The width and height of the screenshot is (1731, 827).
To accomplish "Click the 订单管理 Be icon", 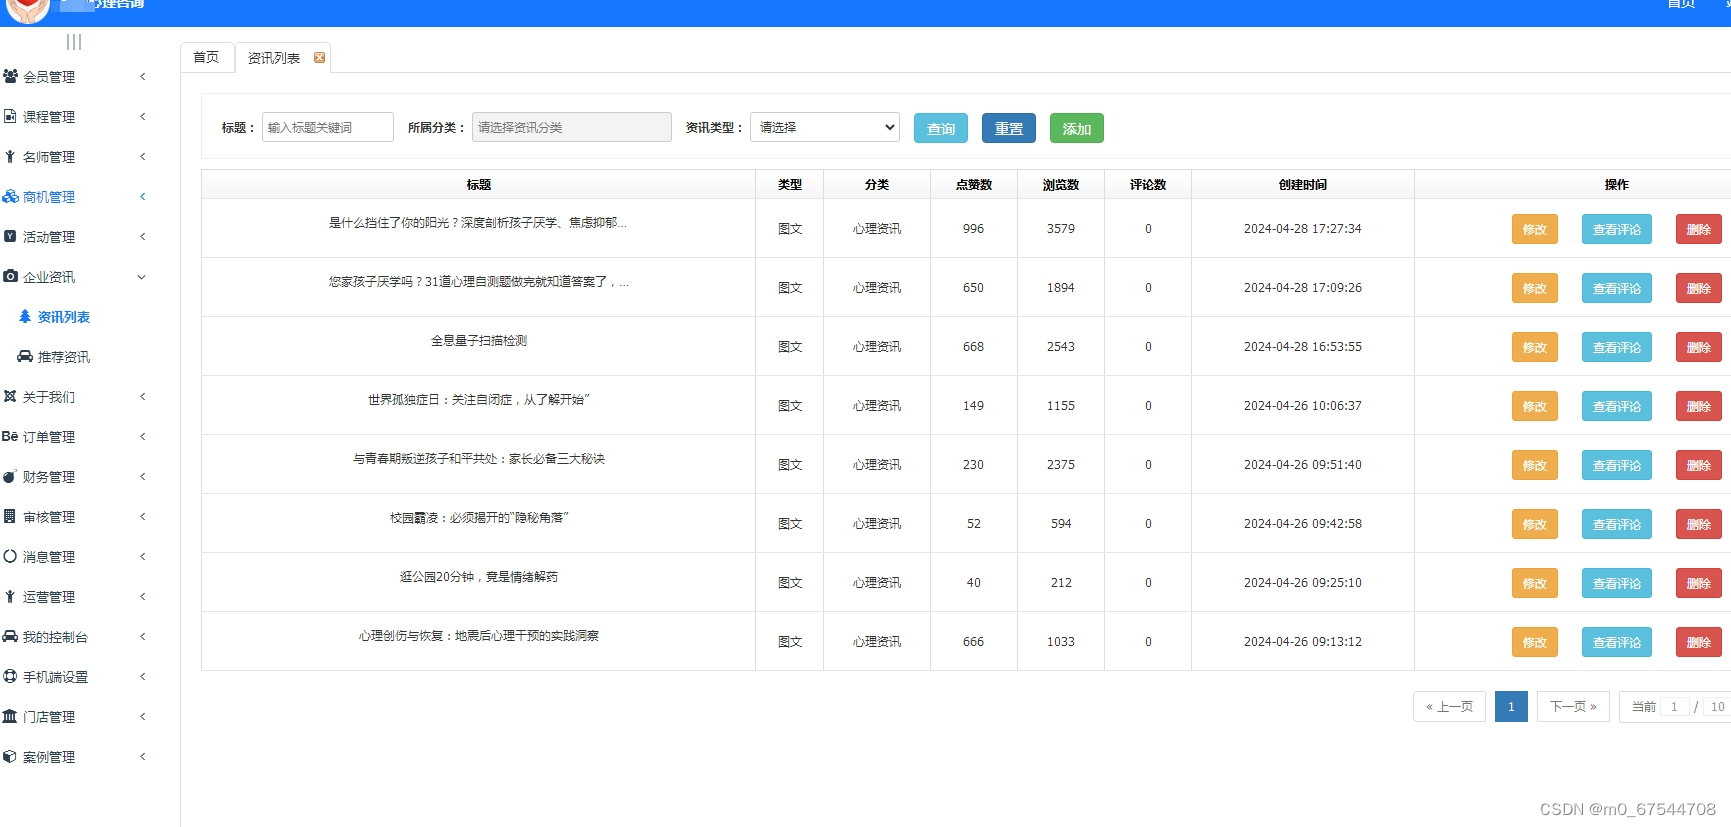I will (x=10, y=436).
